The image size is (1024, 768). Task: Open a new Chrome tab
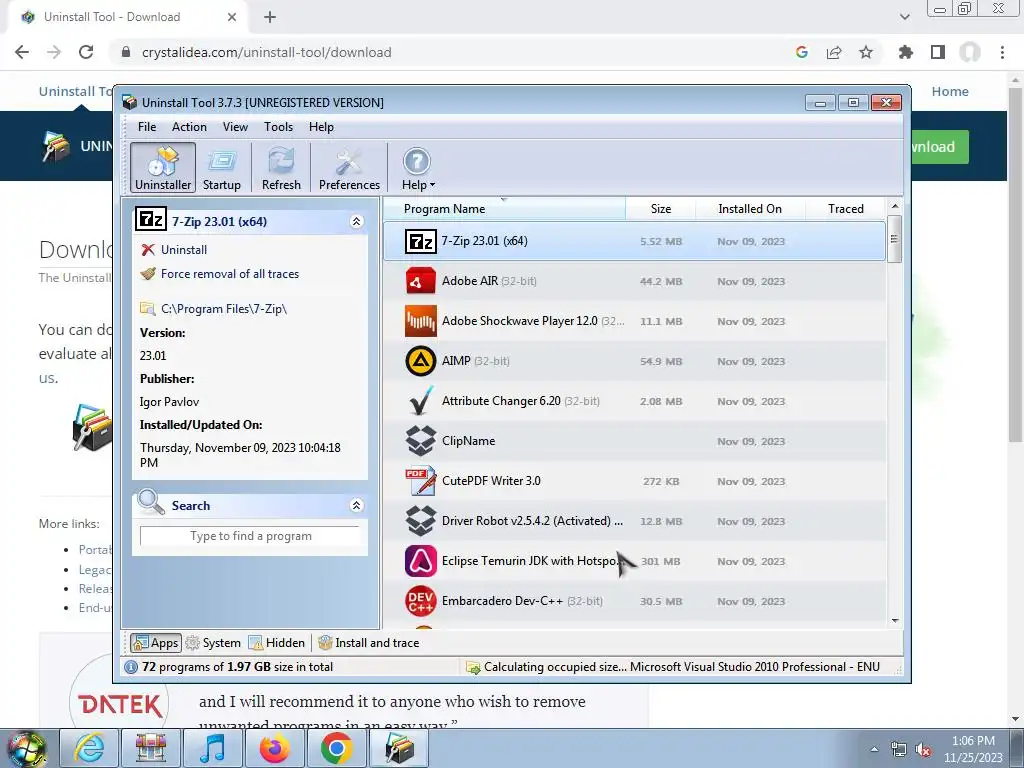point(270,17)
